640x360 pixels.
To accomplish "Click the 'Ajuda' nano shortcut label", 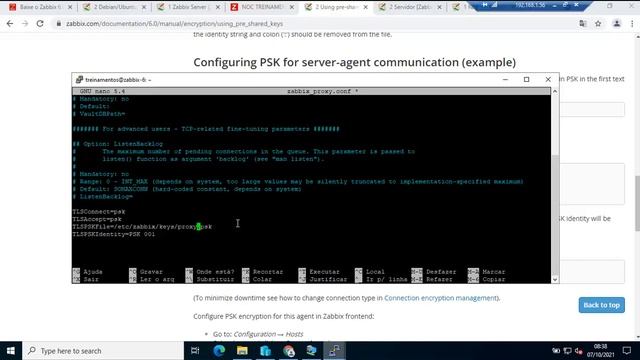I will pyautogui.click(x=93, y=272).
